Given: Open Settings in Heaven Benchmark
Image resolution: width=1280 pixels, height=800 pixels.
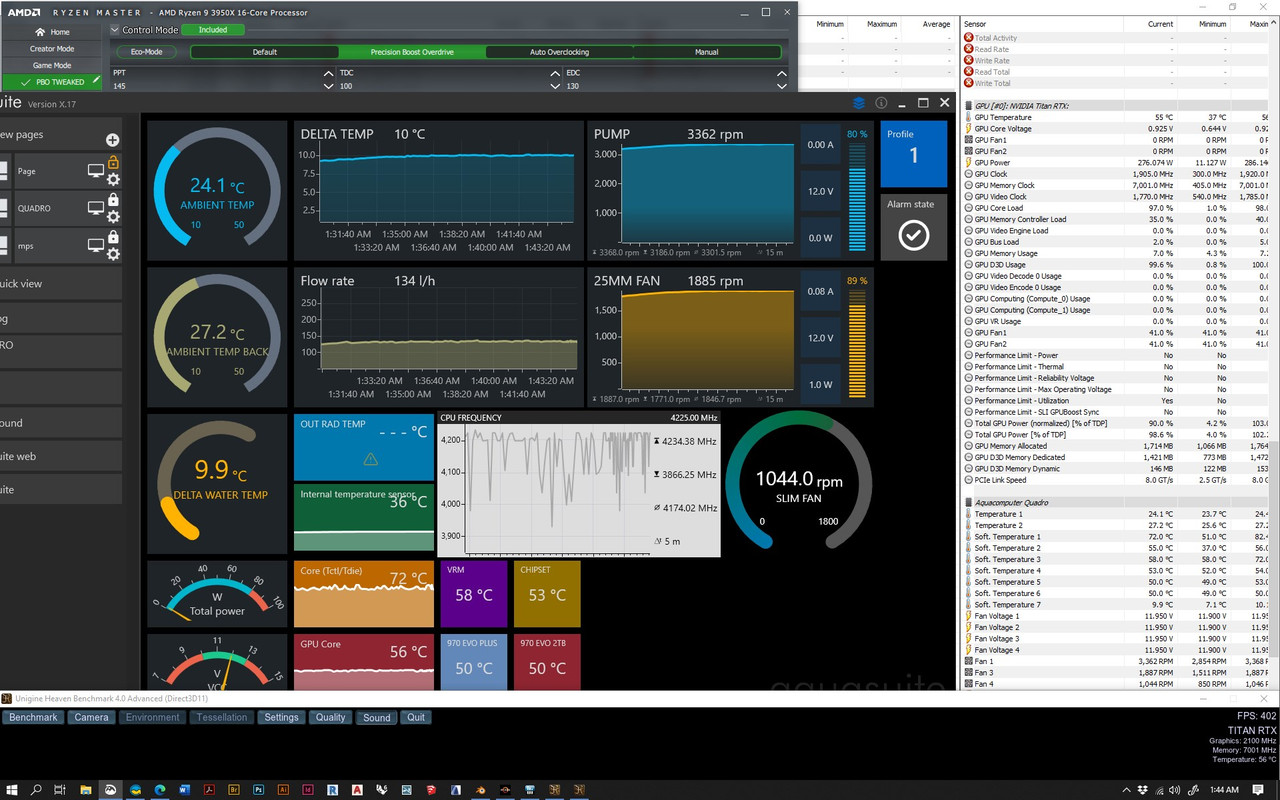Looking at the screenshot, I should pyautogui.click(x=281, y=717).
